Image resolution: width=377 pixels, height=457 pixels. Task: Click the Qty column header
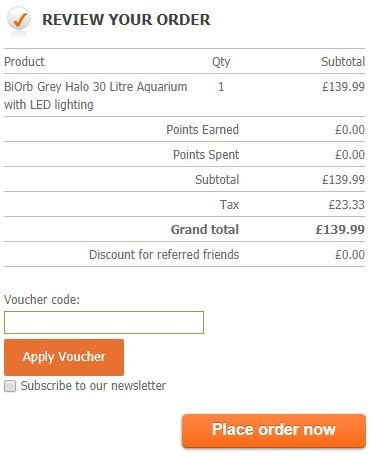click(x=221, y=62)
